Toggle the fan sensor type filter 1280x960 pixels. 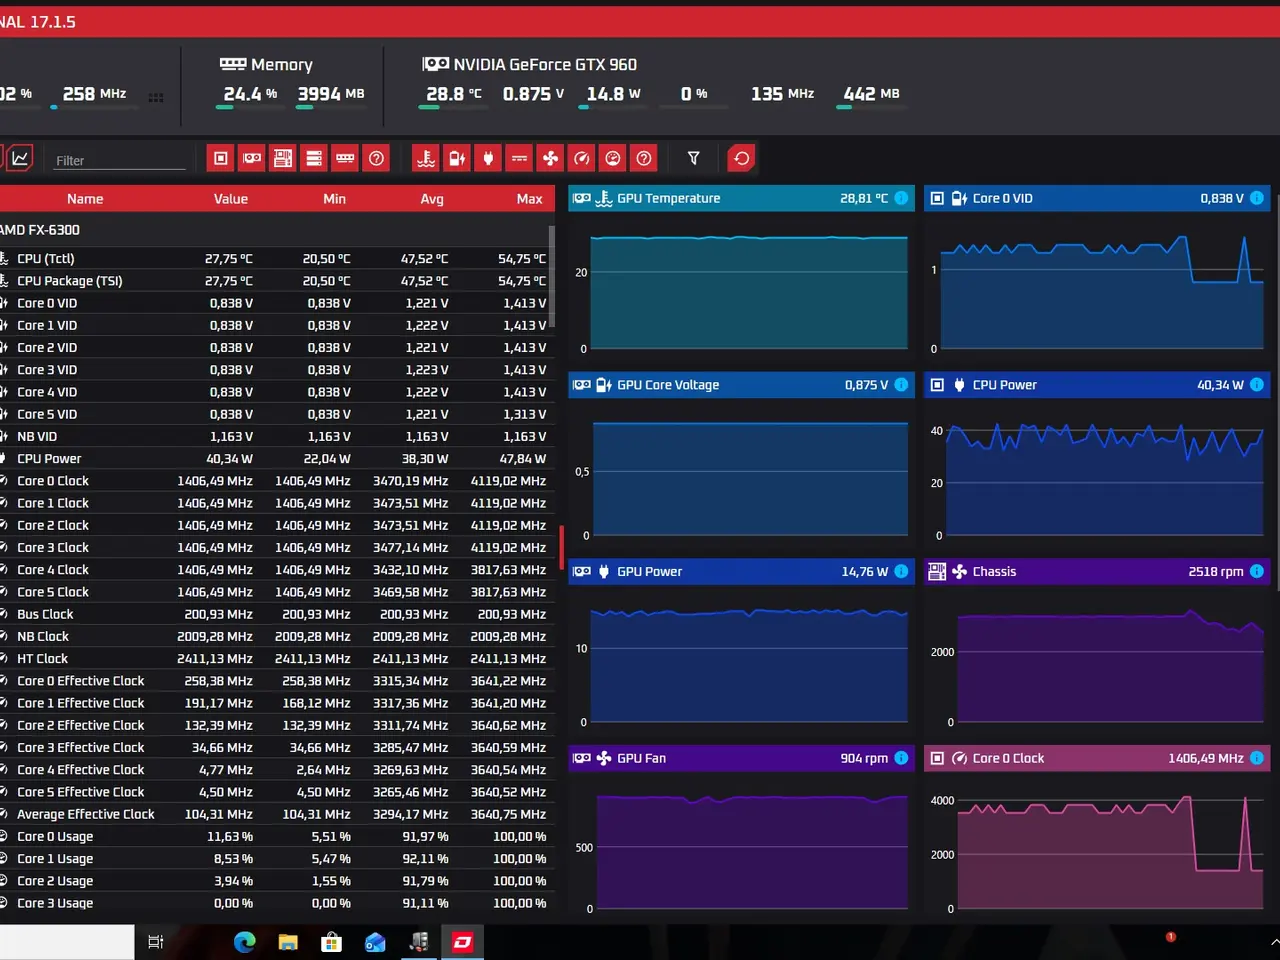(550, 158)
